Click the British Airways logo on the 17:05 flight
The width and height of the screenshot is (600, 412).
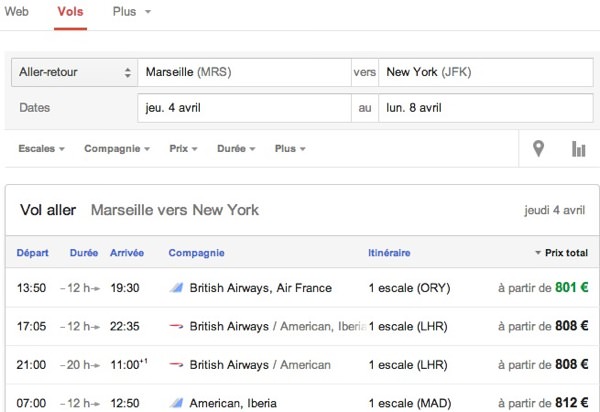[176, 326]
